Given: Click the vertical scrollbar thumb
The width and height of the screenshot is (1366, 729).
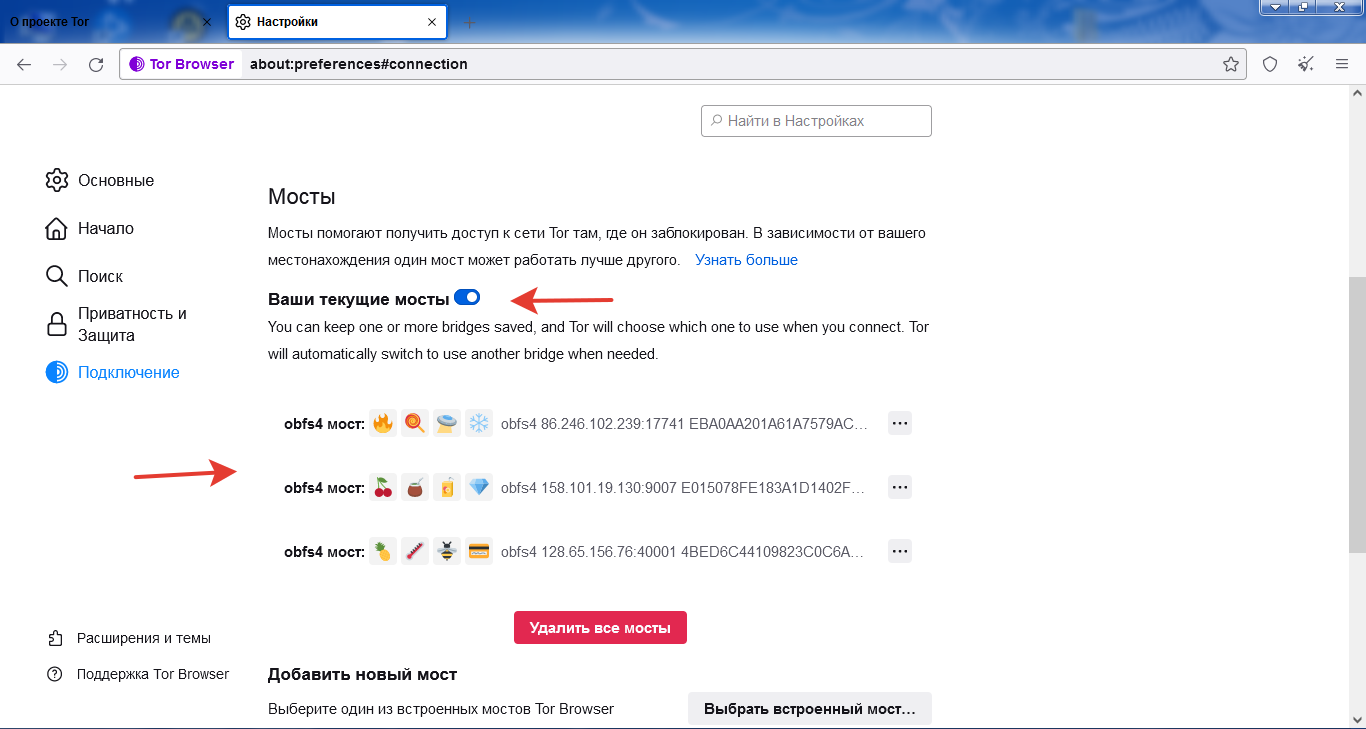Looking at the screenshot, I should coord(1357,415).
